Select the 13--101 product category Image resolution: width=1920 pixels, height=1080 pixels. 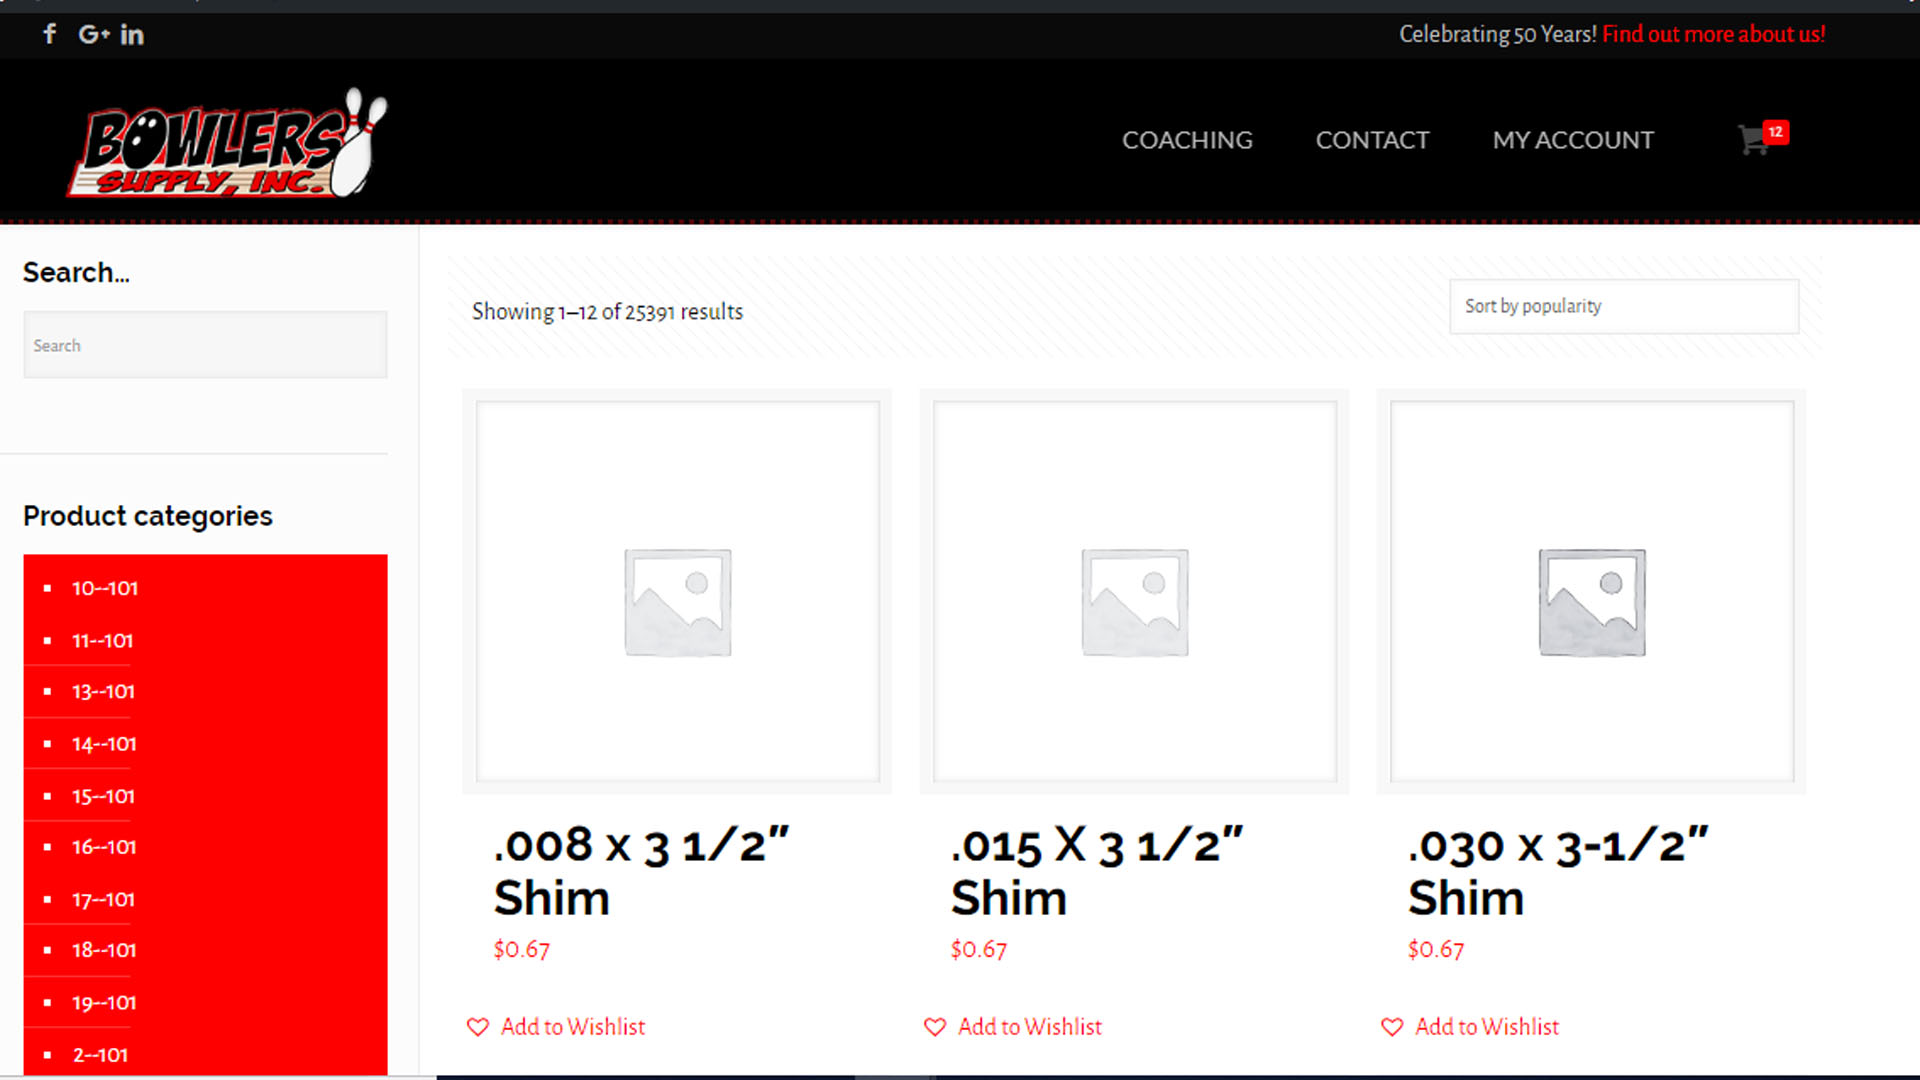[x=103, y=692]
